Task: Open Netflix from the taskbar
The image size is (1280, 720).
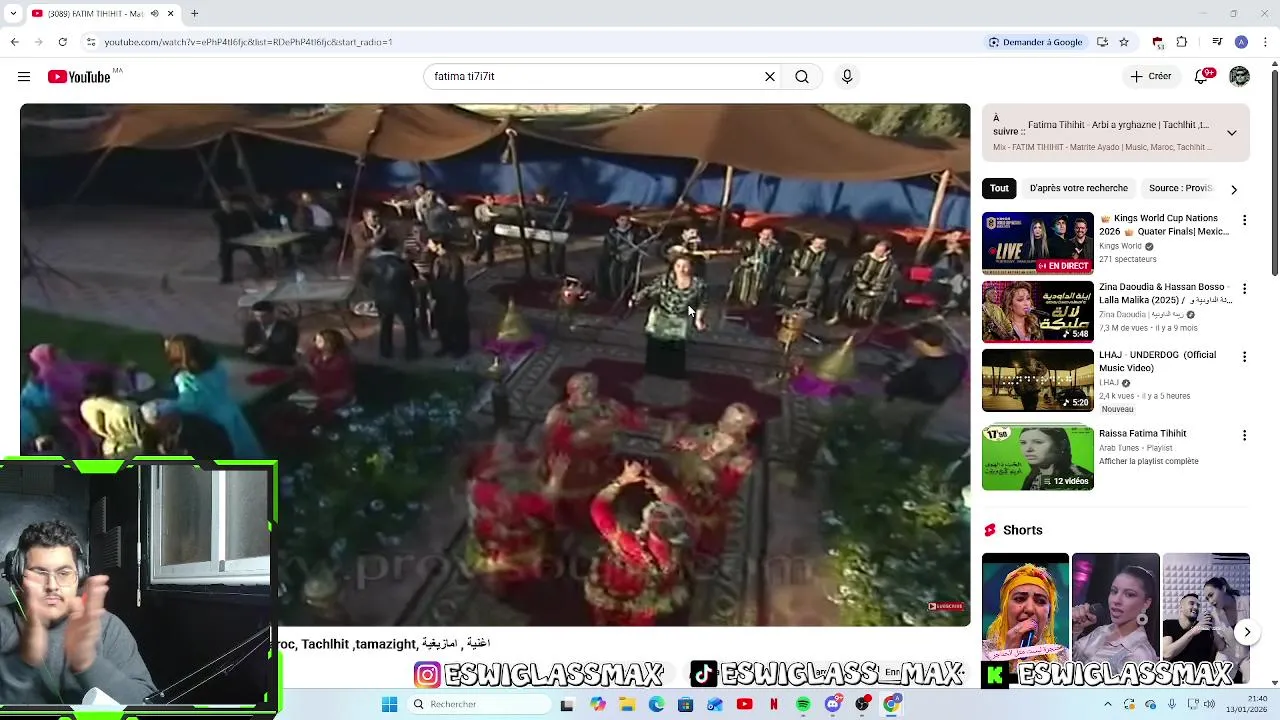Action: pos(774,704)
